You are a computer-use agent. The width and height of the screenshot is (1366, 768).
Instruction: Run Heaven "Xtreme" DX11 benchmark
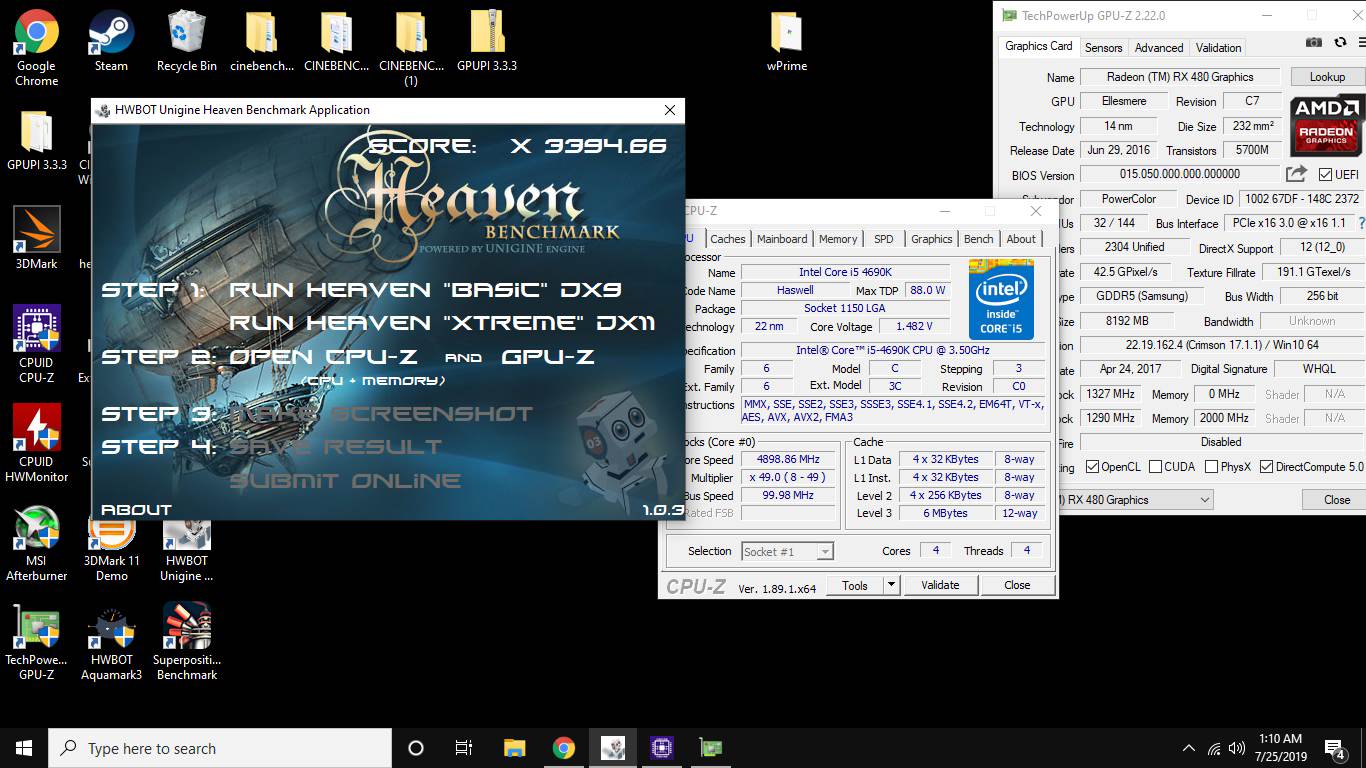[x=442, y=323]
